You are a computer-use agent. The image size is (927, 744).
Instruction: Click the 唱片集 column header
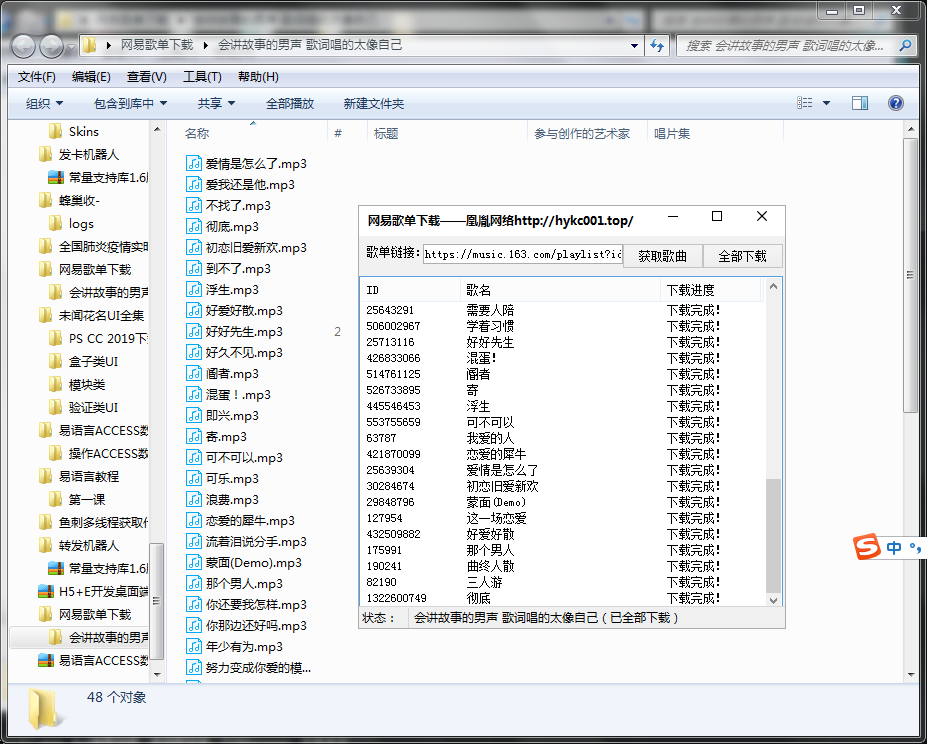click(672, 134)
